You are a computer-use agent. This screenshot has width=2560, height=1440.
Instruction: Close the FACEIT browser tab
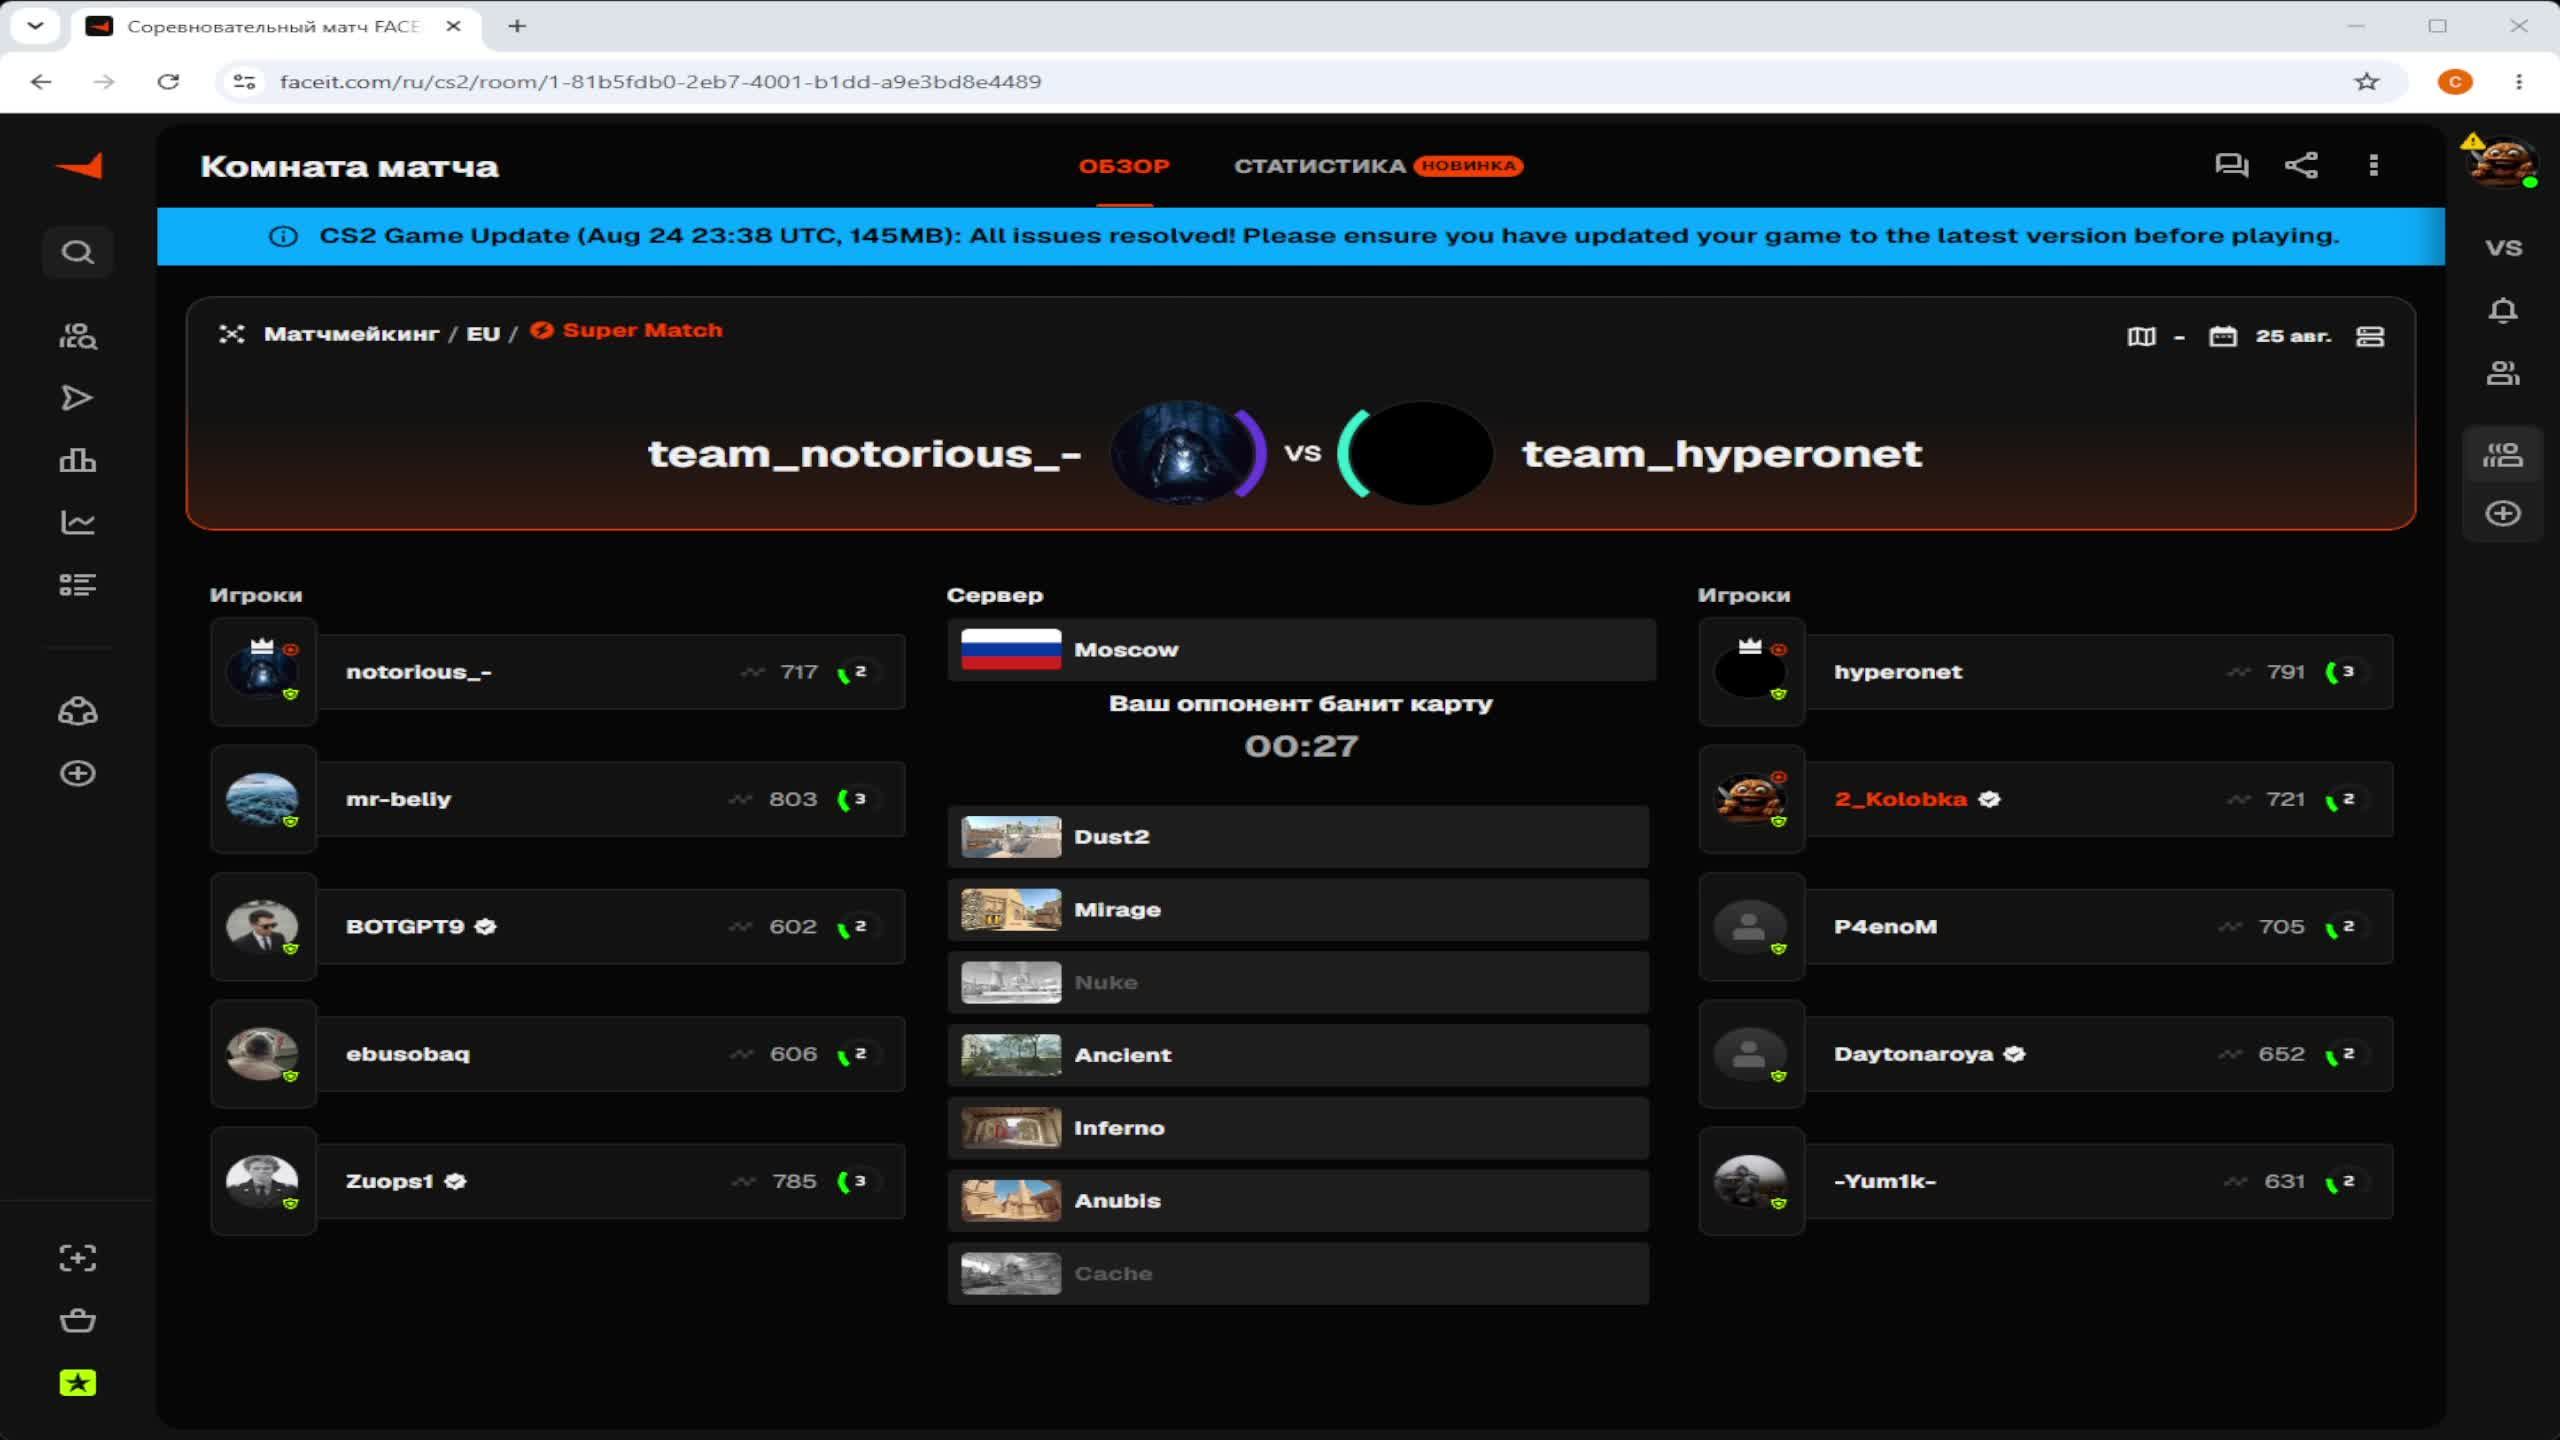[x=453, y=27]
